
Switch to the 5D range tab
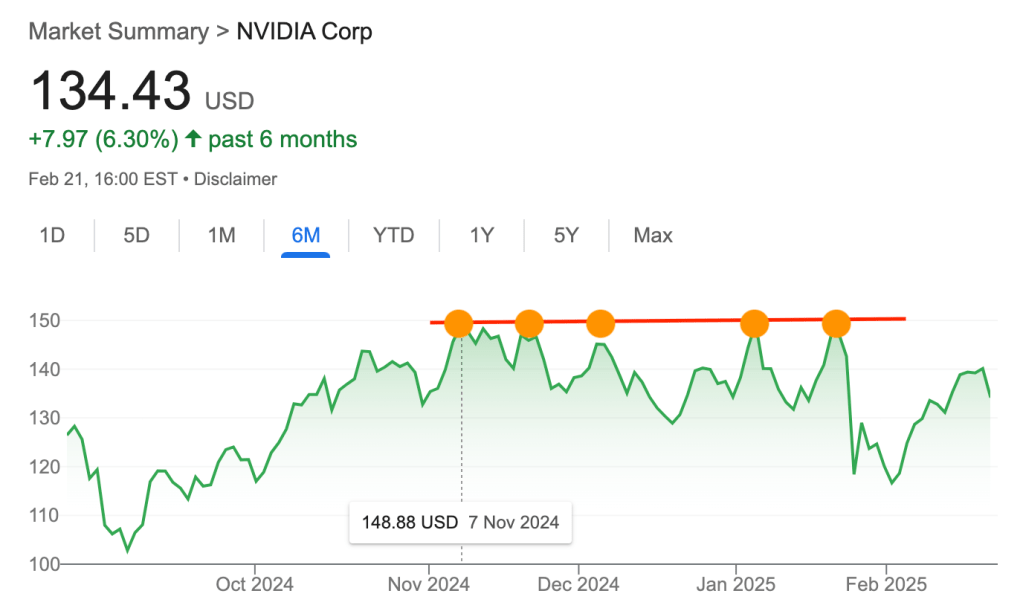pyautogui.click(x=136, y=236)
